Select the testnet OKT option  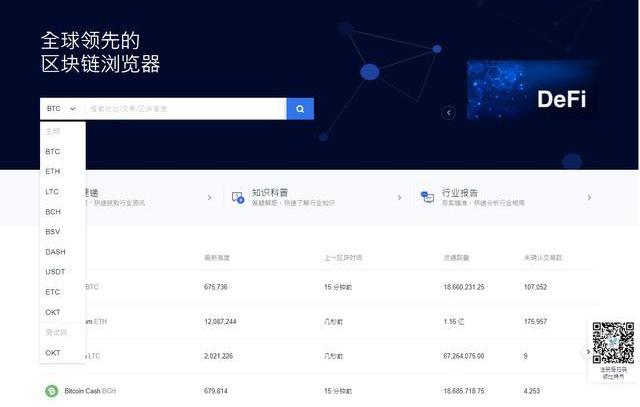[x=53, y=353]
